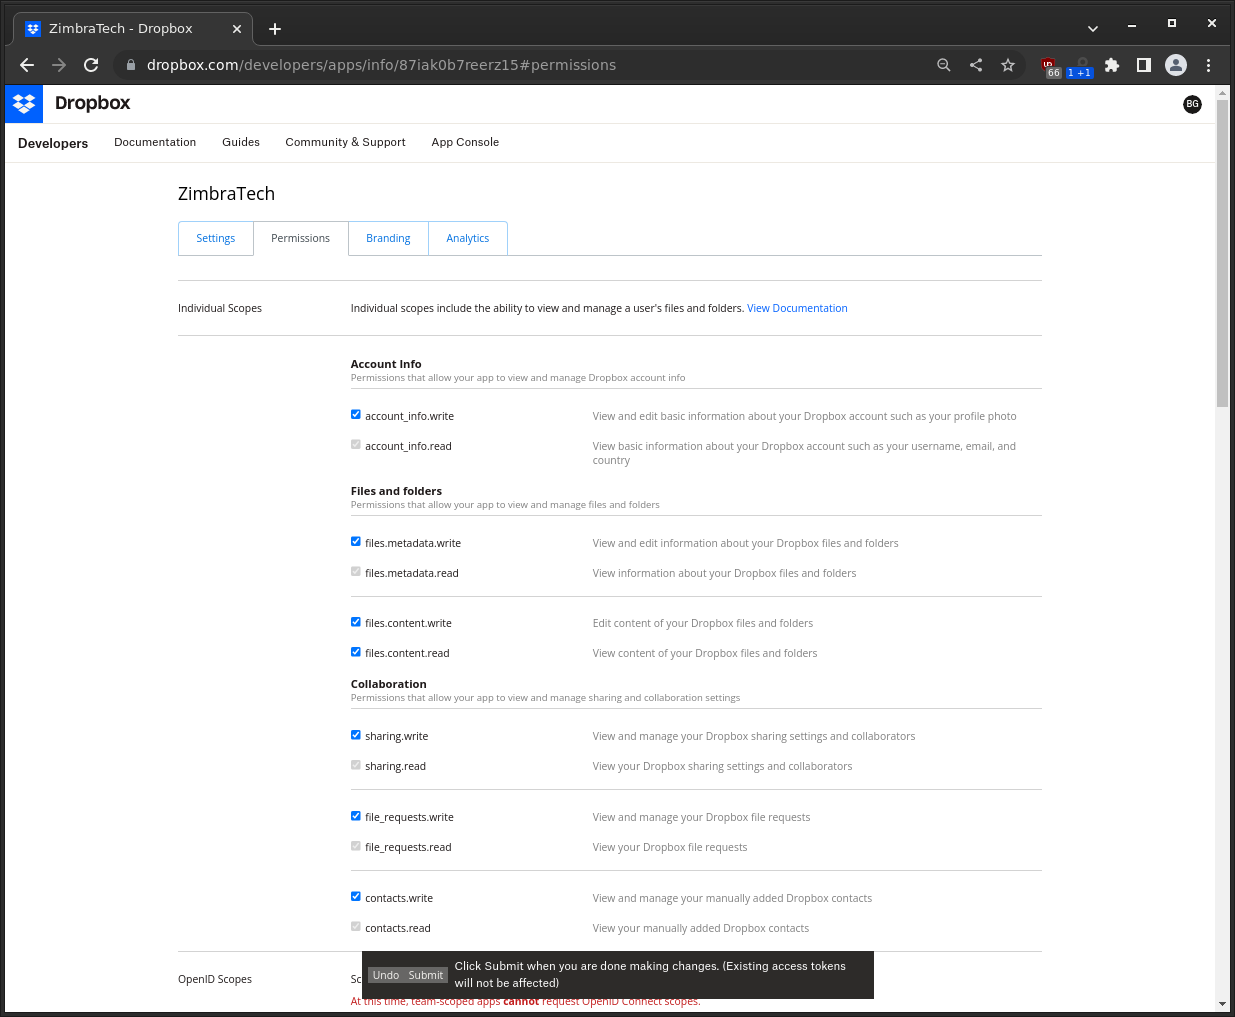This screenshot has height=1017, width=1235.
Task: Click the BG account avatar on Dropbox
Action: [x=1192, y=104]
